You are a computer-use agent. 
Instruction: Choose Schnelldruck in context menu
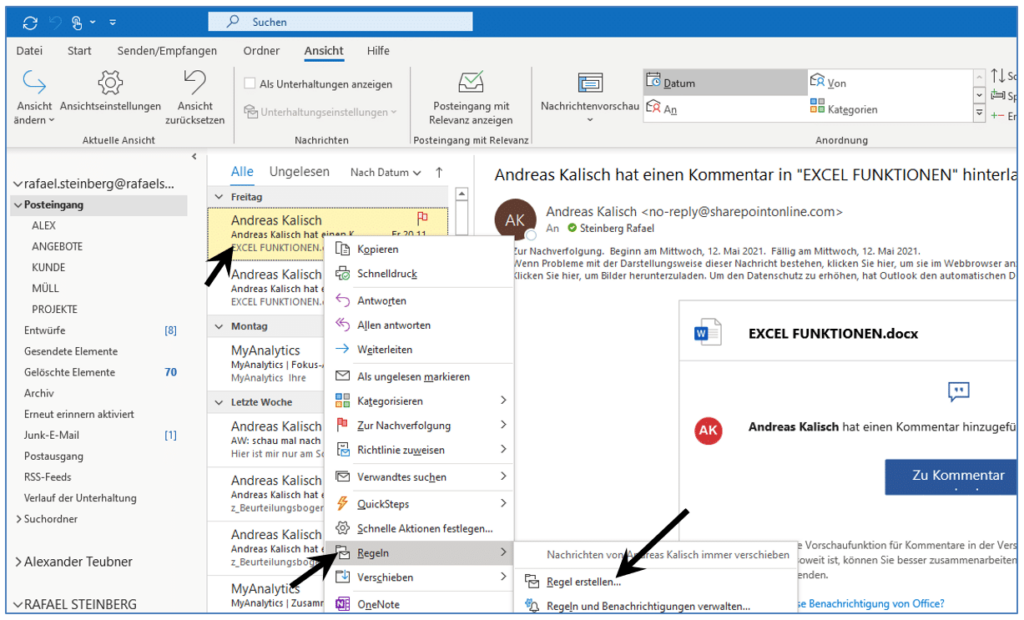419,274
